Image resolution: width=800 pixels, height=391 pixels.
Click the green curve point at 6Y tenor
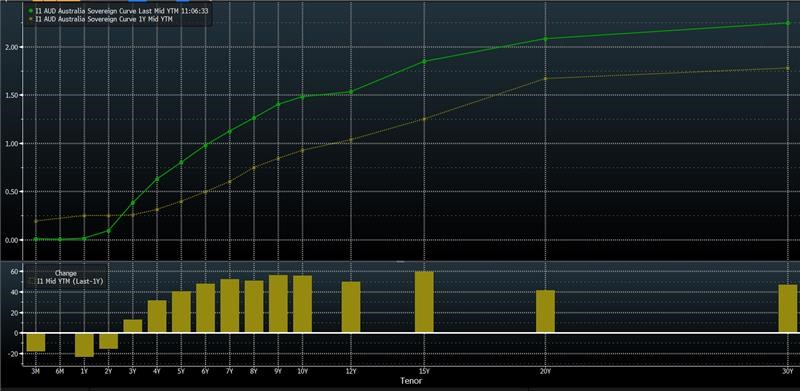tap(206, 145)
